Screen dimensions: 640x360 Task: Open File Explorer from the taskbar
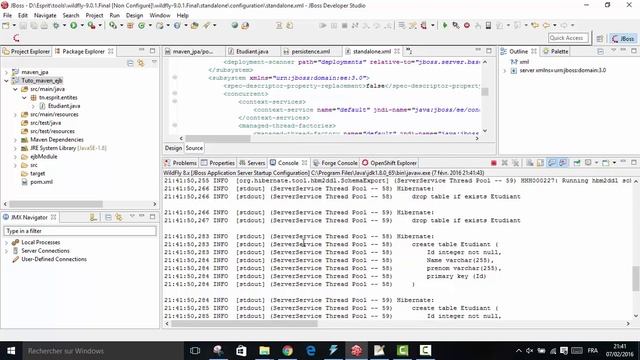click(264, 351)
